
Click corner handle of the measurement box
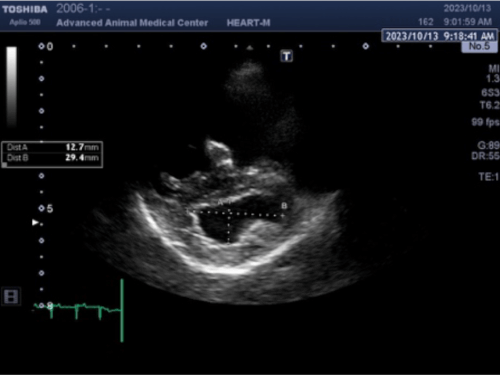click(4, 165)
